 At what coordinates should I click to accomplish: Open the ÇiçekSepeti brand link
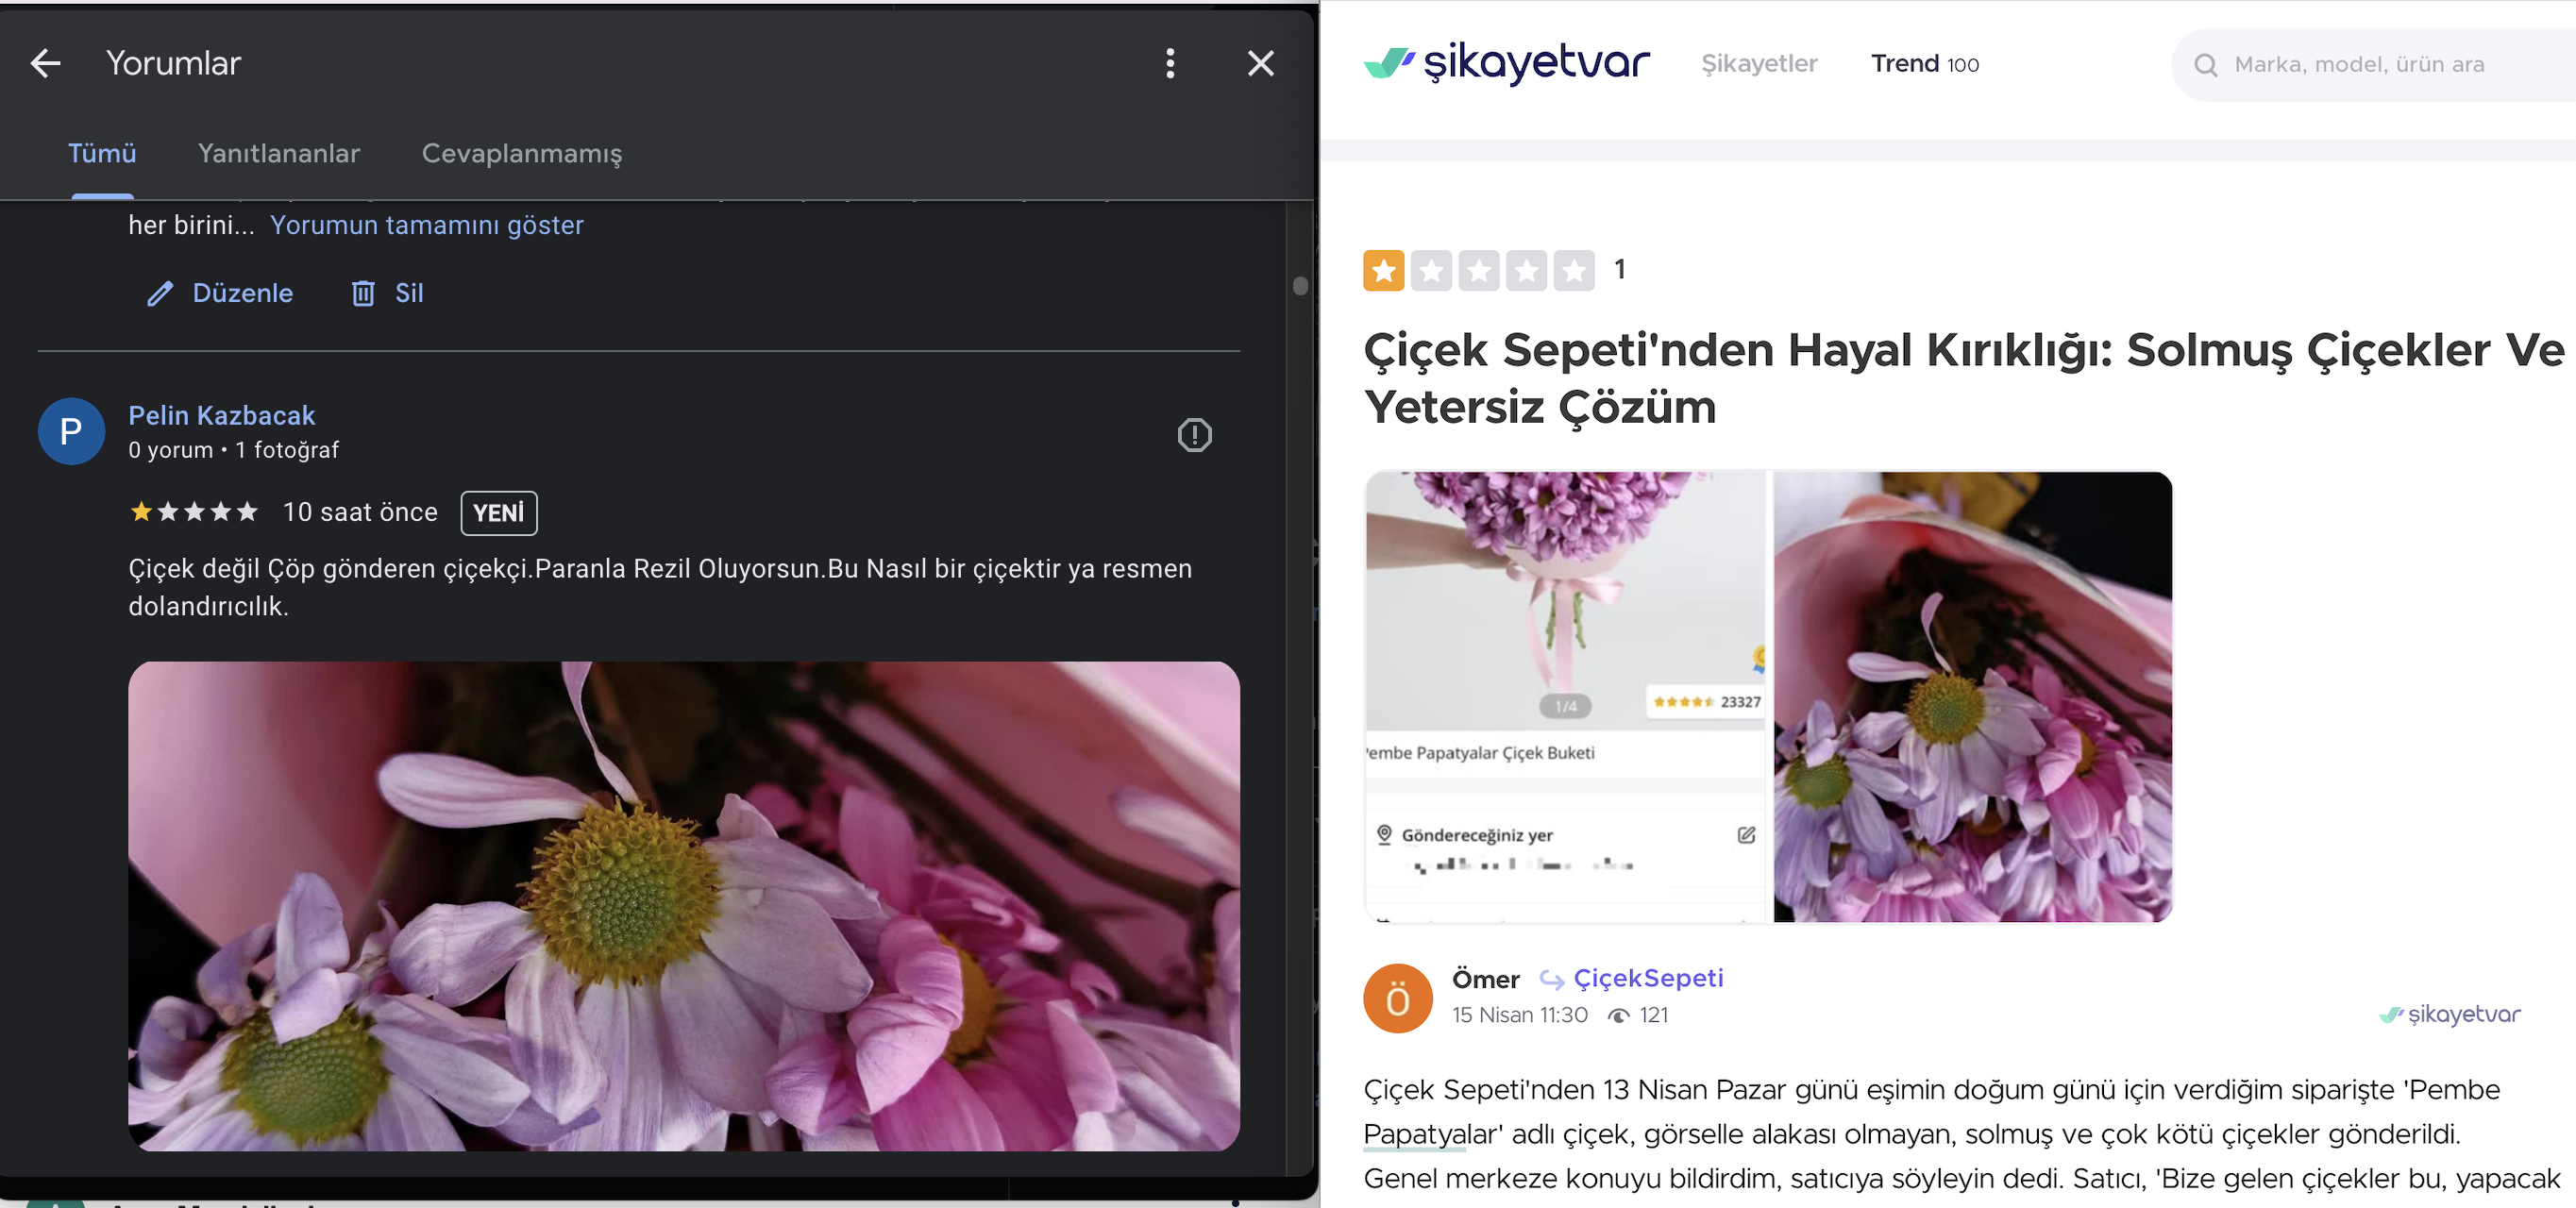coord(1647,978)
